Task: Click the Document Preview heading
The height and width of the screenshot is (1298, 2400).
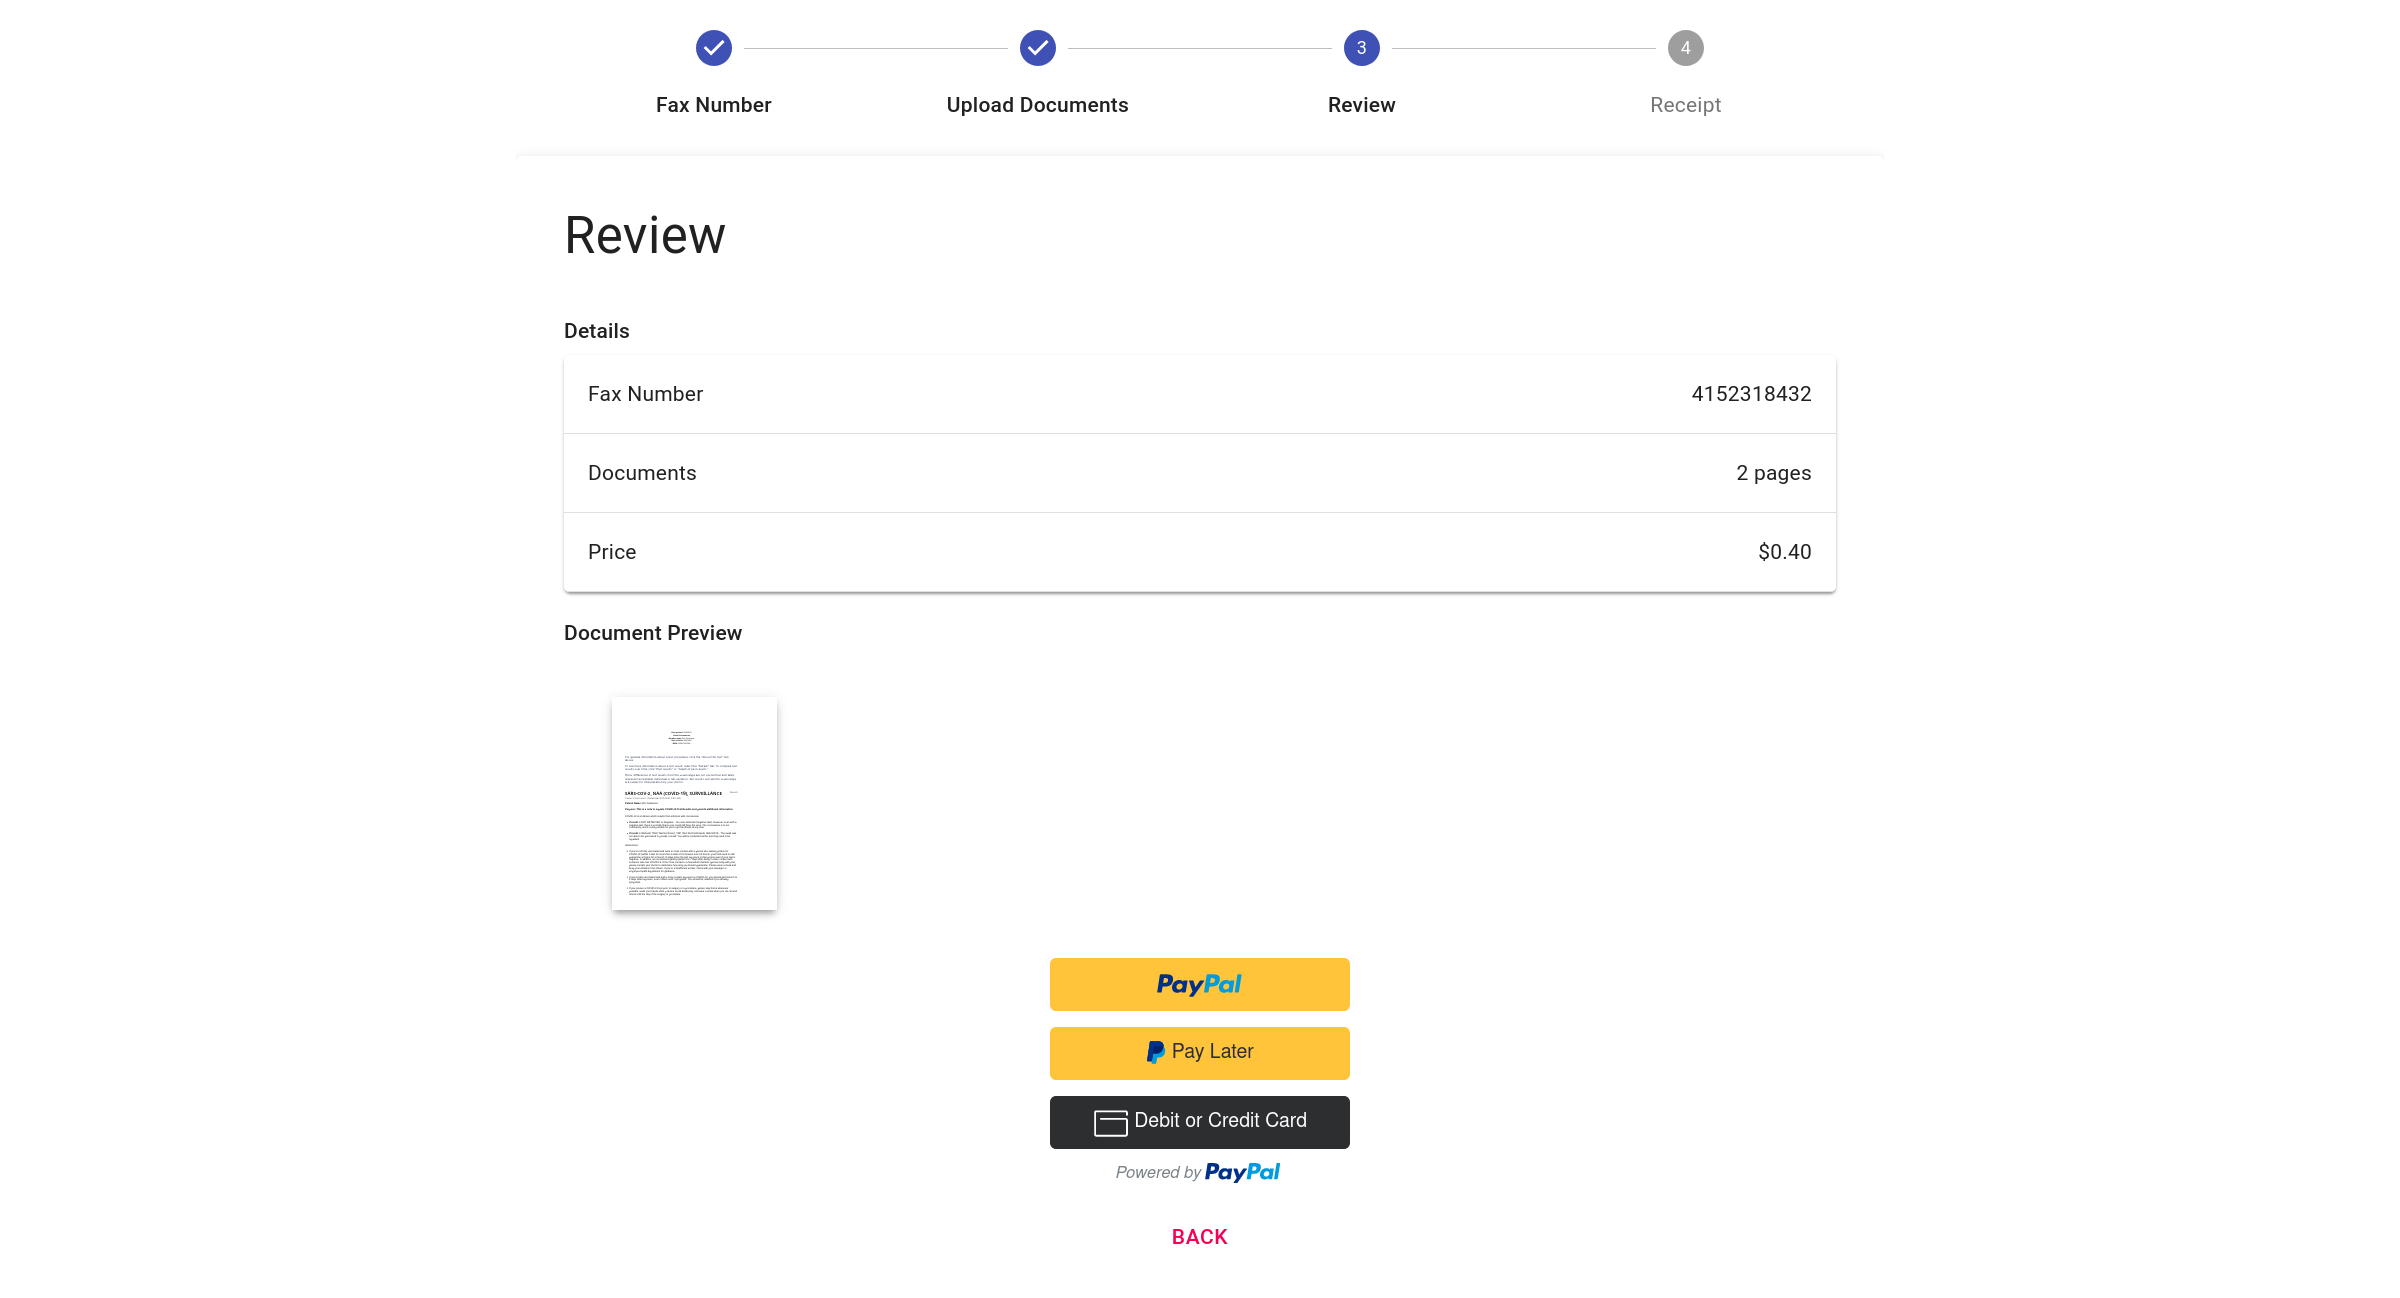Action: [652, 633]
